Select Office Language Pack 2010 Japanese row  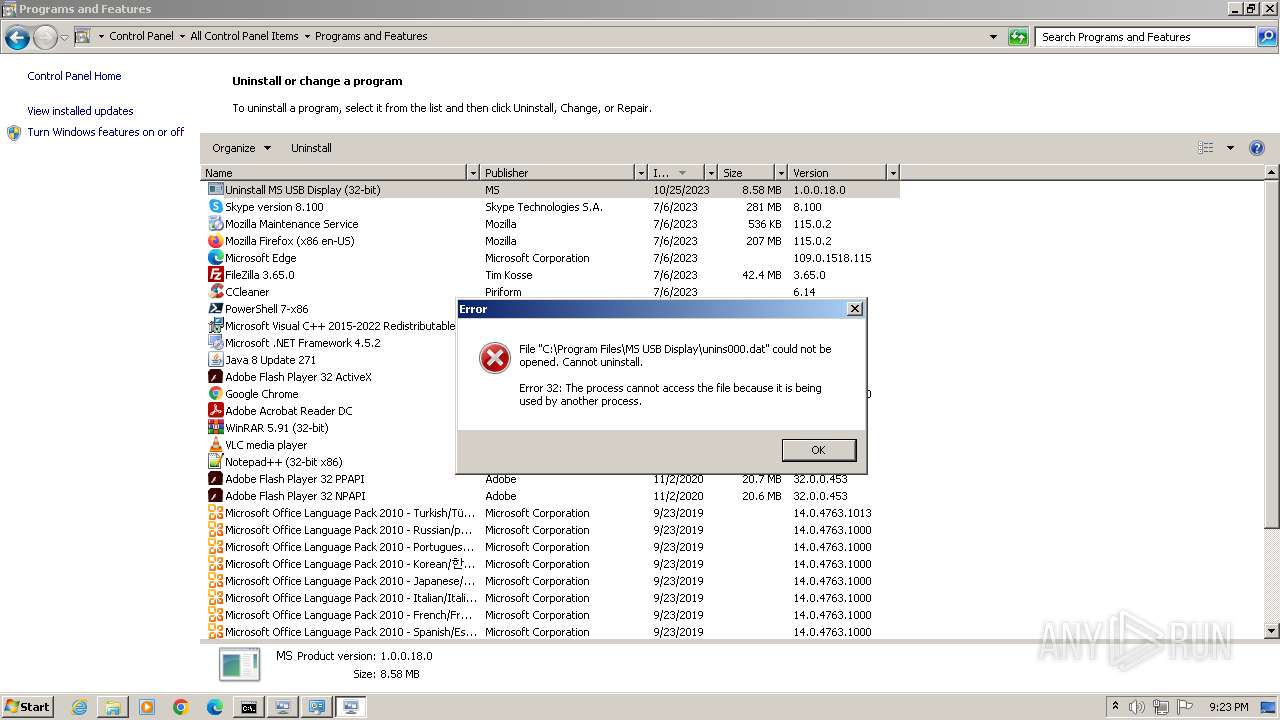pyautogui.click(x=551, y=581)
